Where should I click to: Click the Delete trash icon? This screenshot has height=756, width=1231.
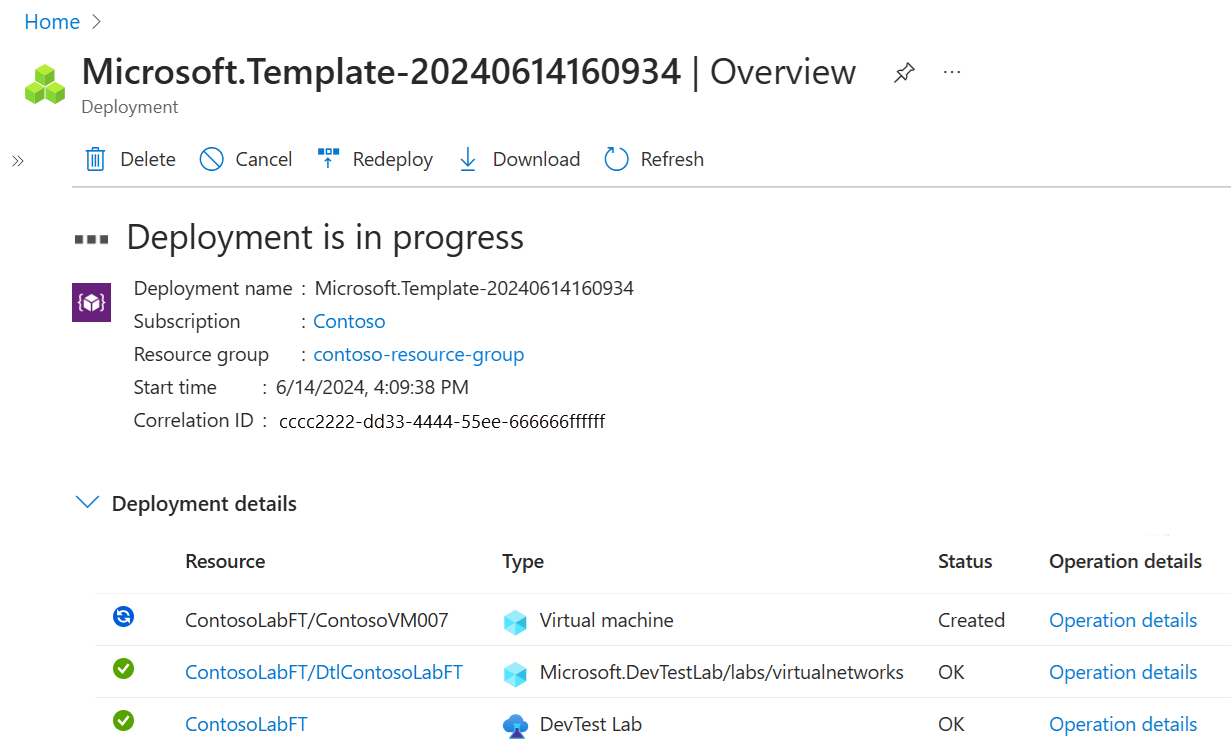click(96, 160)
